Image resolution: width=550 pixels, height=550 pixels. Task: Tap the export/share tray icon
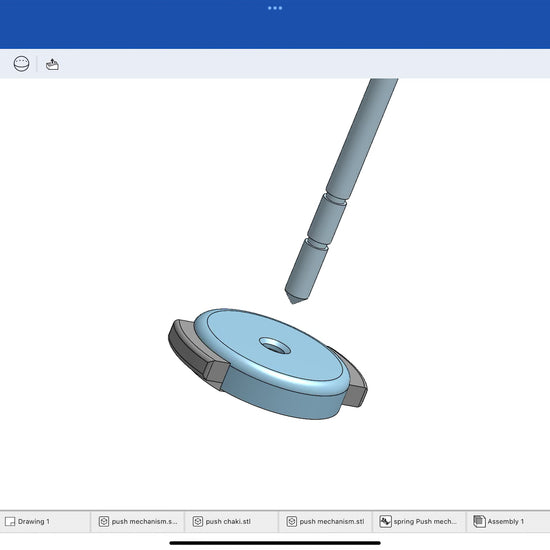click(52, 65)
